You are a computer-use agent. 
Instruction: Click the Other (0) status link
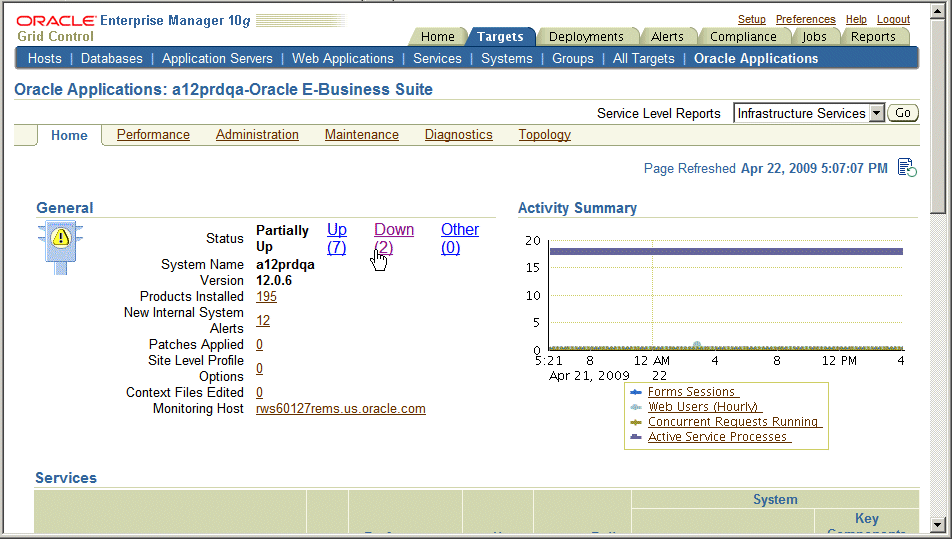460,239
